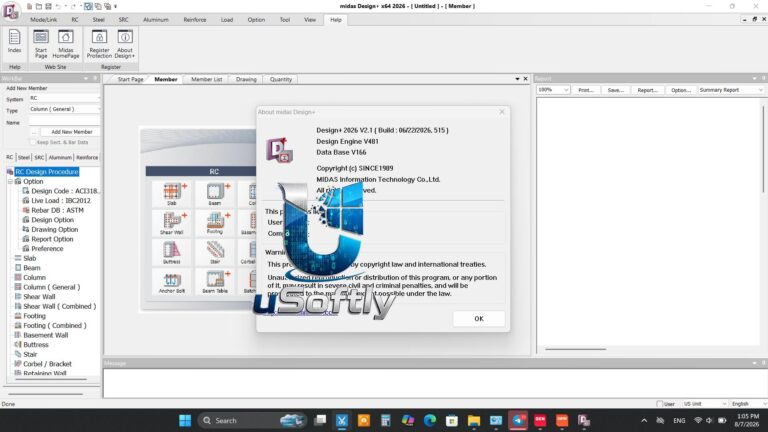This screenshot has height=432, width=768.
Task: Click the Buttress member icon
Action: (172, 253)
